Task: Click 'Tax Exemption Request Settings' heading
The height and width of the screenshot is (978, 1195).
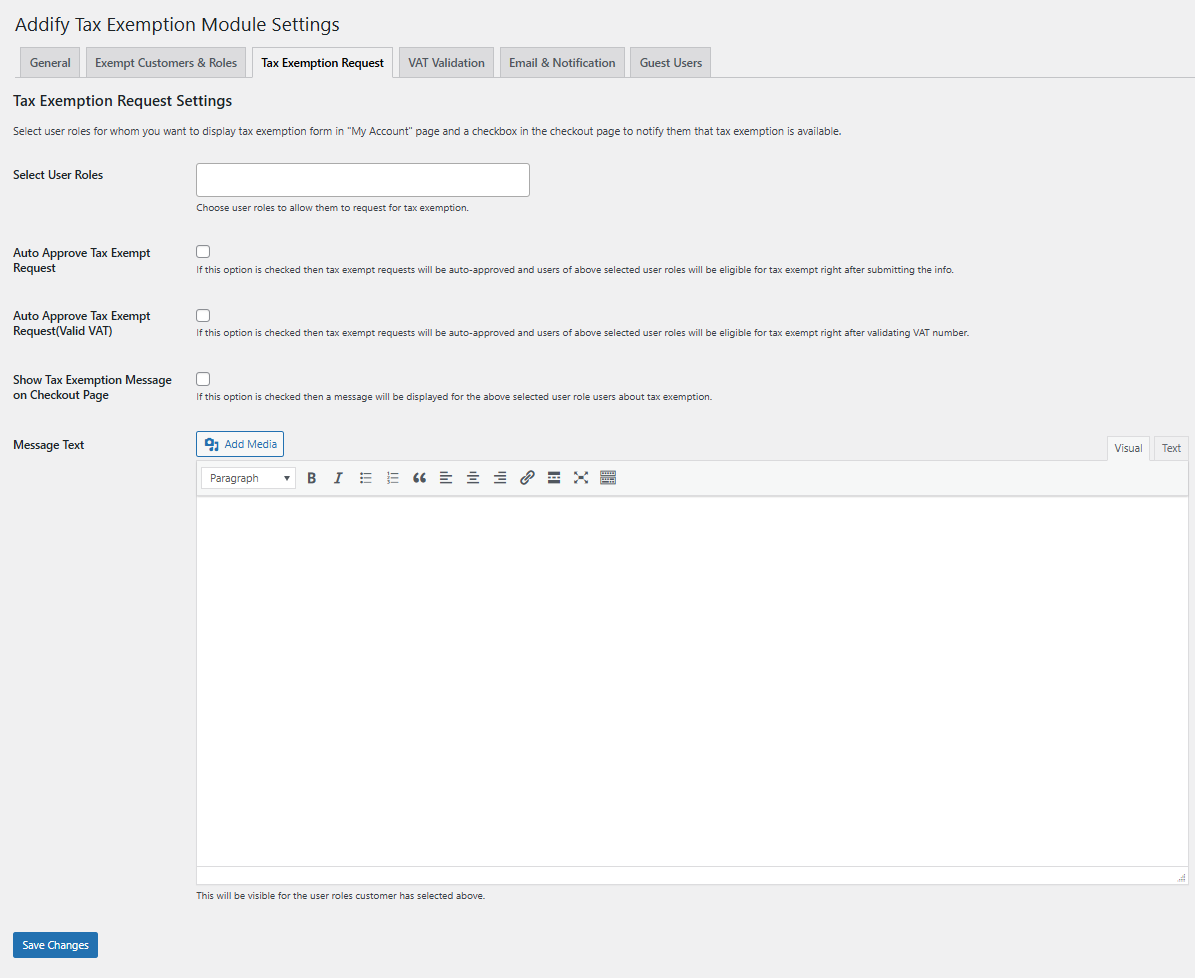Action: click(123, 101)
